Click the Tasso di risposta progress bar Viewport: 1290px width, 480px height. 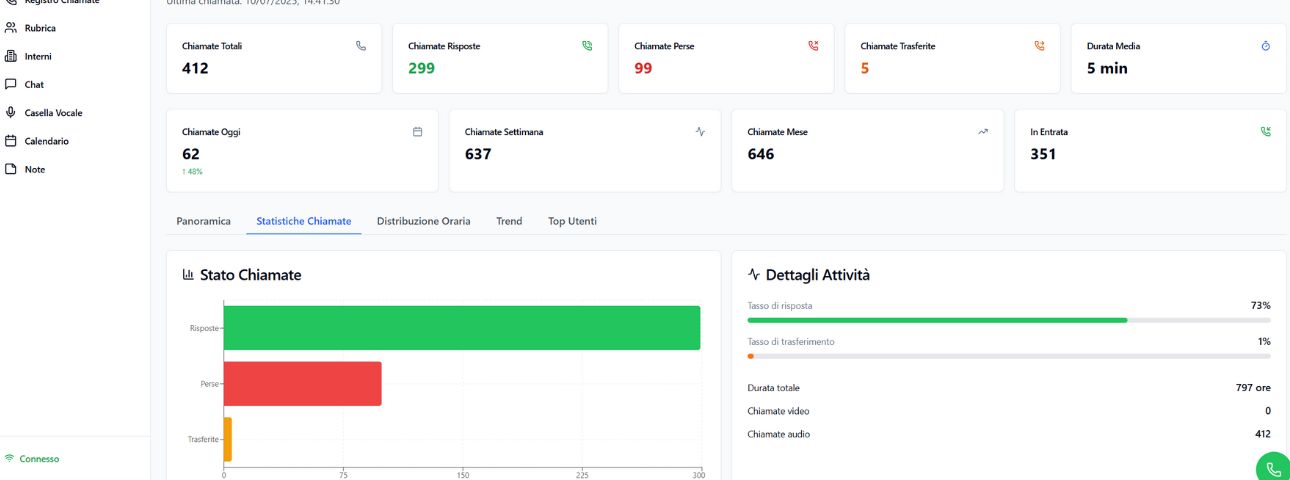pos(1009,320)
